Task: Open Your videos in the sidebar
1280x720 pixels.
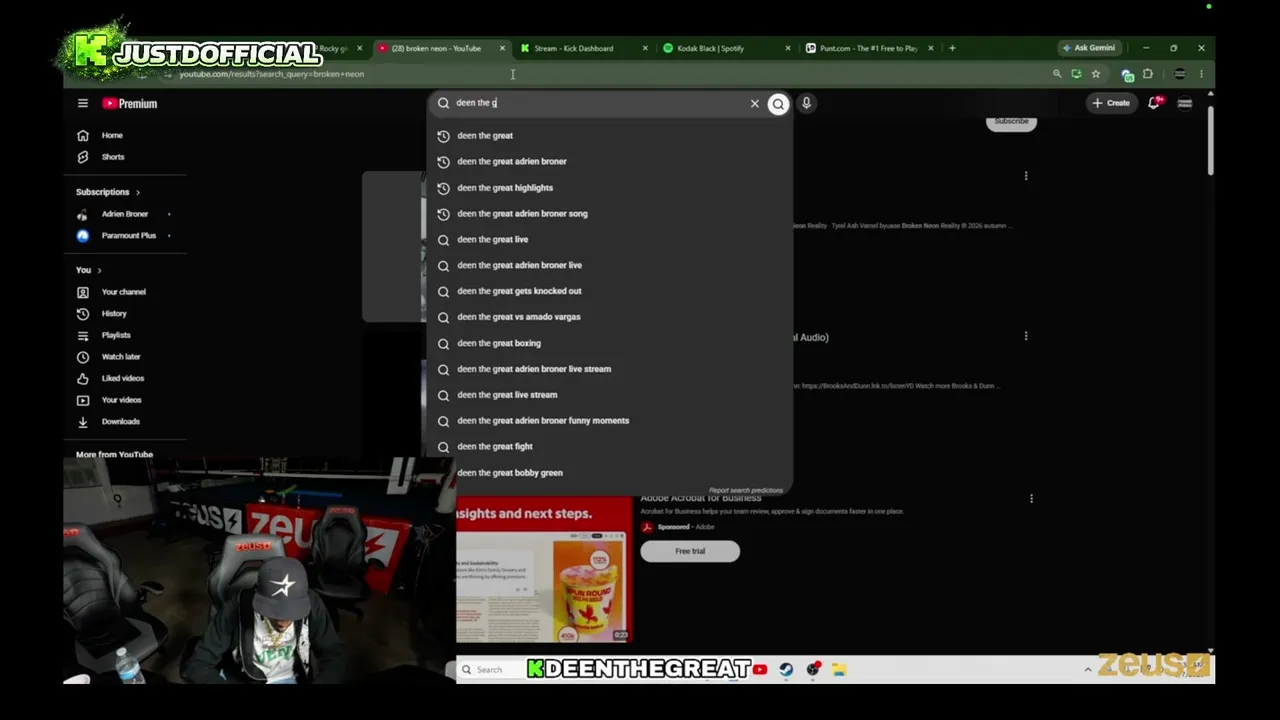Action: pos(121,400)
